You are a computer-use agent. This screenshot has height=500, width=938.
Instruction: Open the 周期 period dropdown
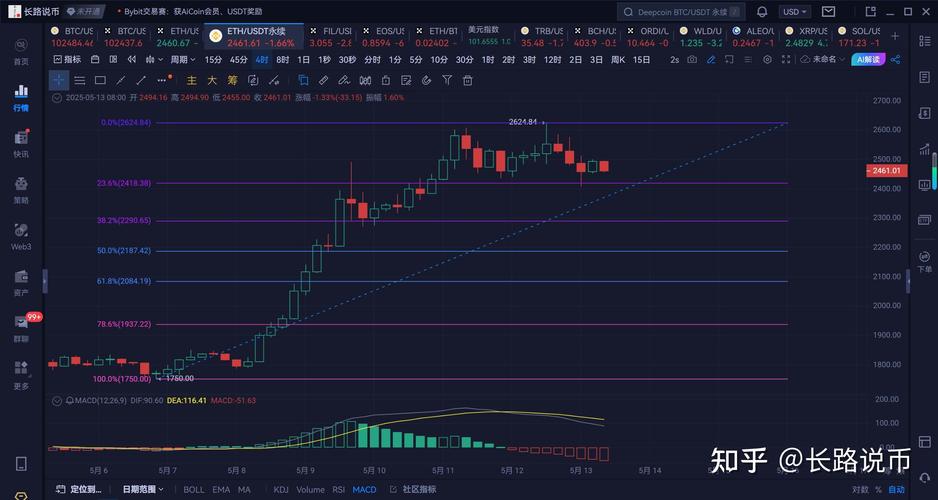click(x=182, y=59)
